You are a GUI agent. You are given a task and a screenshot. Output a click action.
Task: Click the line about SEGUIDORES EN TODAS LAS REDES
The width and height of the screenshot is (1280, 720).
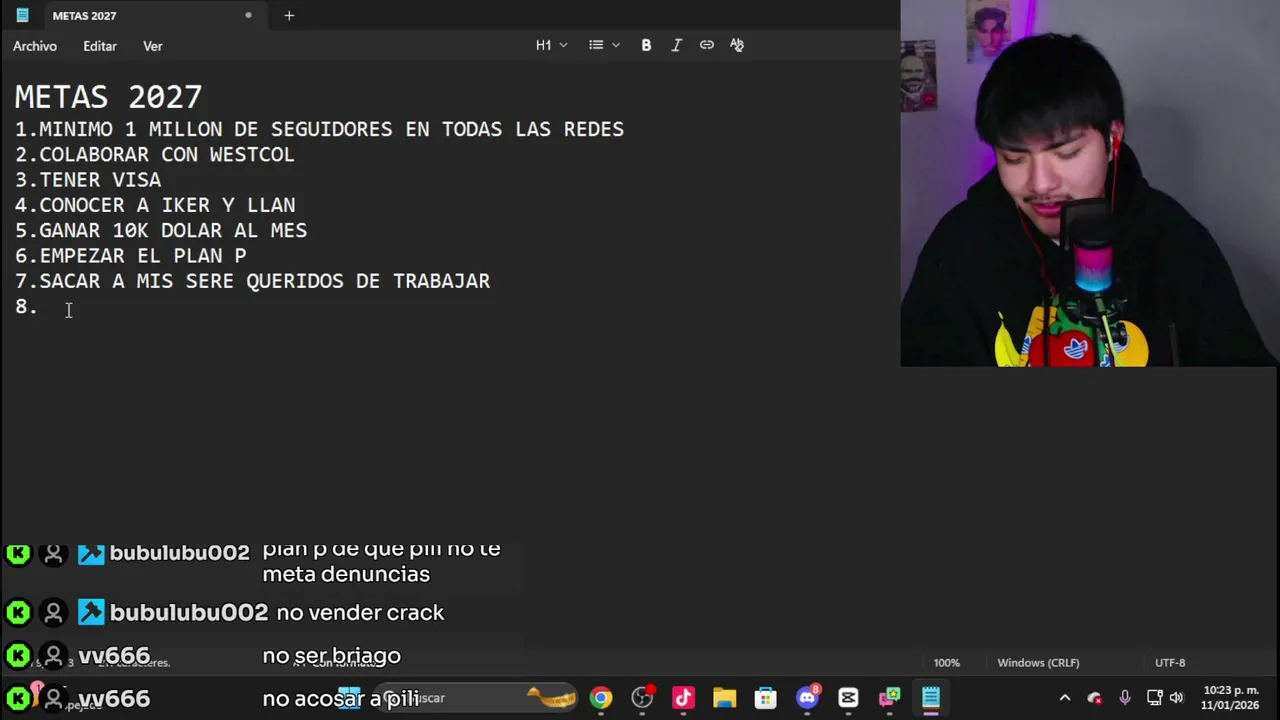[319, 129]
